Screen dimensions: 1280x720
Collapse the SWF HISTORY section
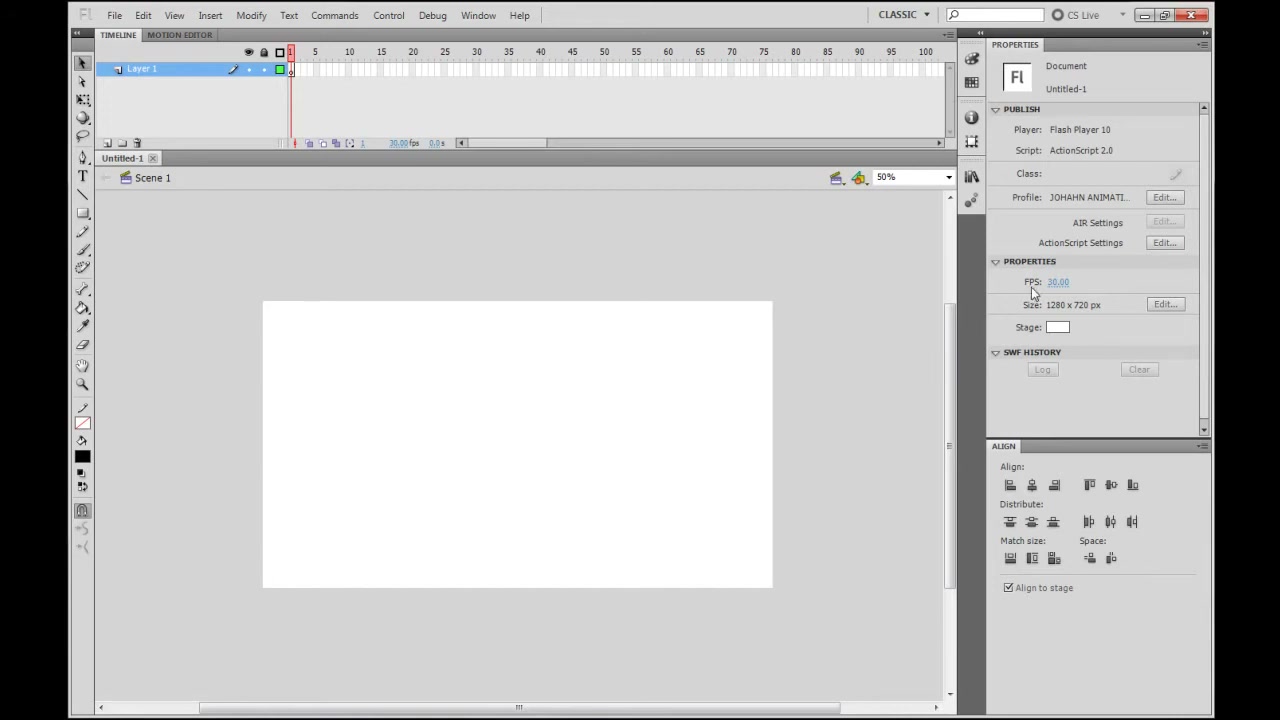point(996,352)
